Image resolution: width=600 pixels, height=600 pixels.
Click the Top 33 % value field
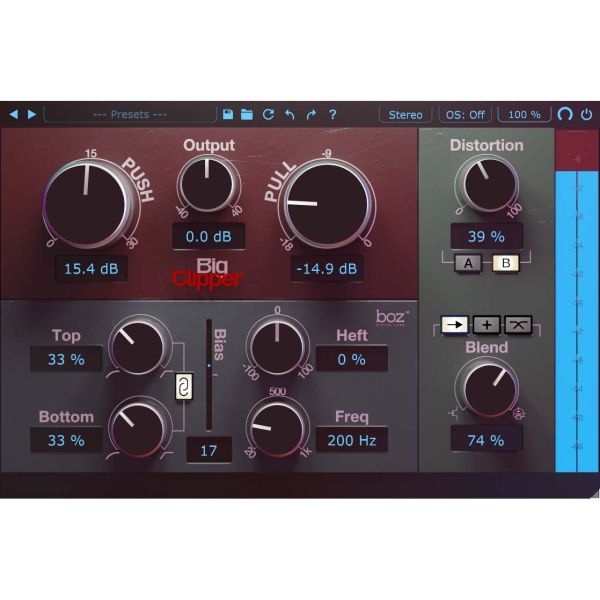pyautogui.click(x=66, y=359)
